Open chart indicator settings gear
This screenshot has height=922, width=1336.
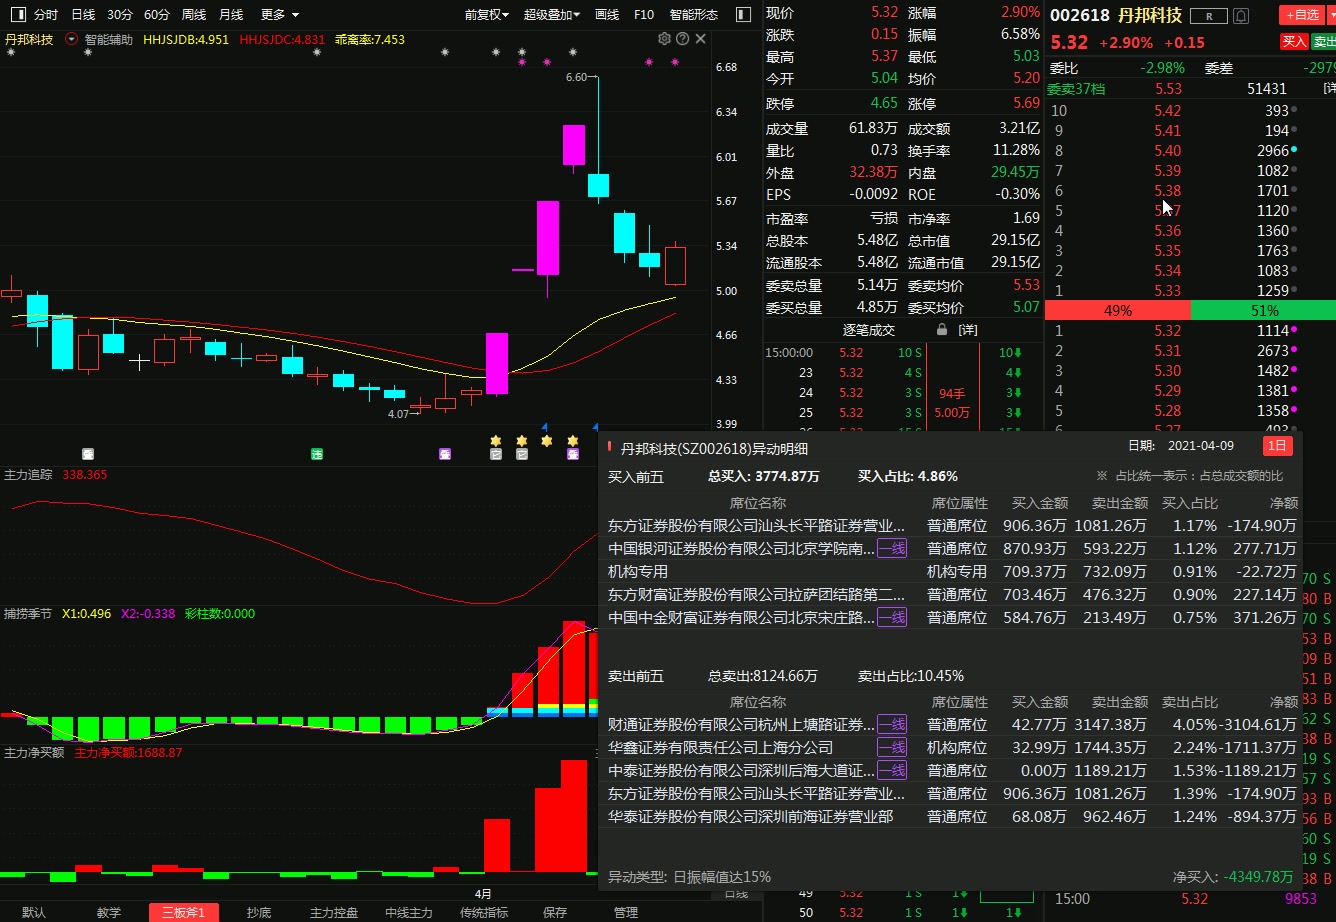[664, 39]
